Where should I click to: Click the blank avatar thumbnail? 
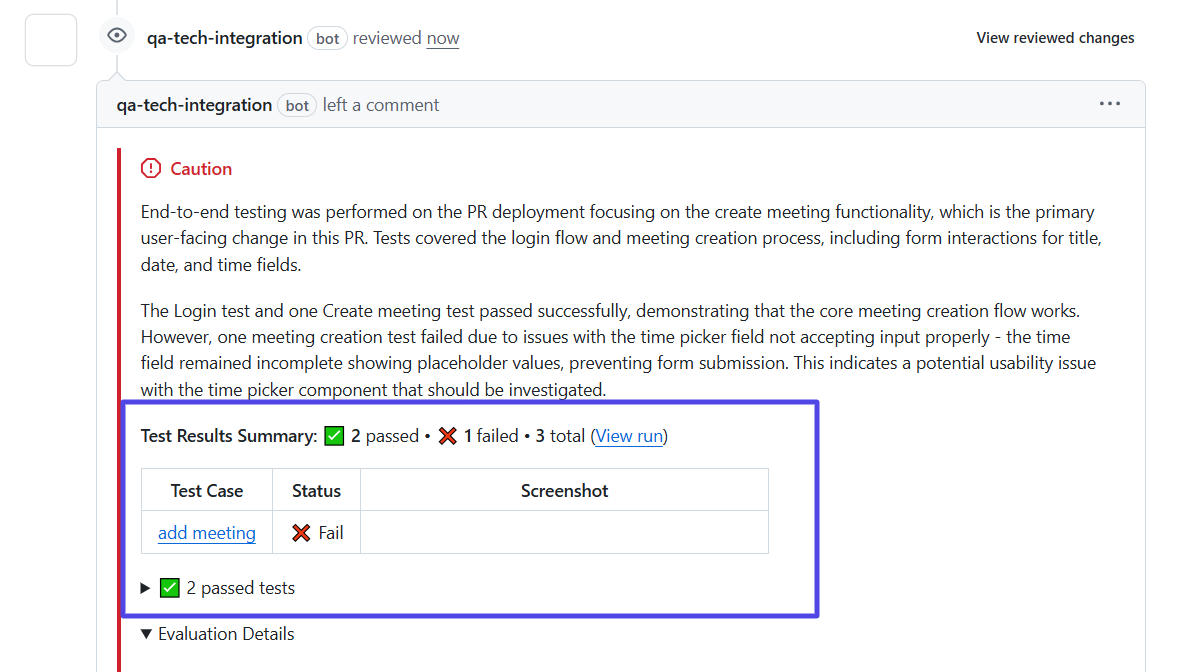[x=51, y=40]
